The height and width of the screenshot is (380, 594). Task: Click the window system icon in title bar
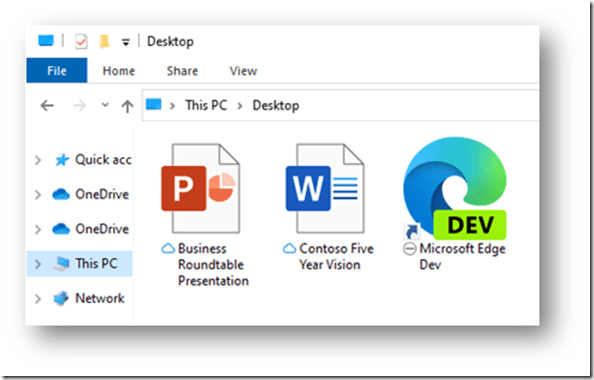click(46, 41)
